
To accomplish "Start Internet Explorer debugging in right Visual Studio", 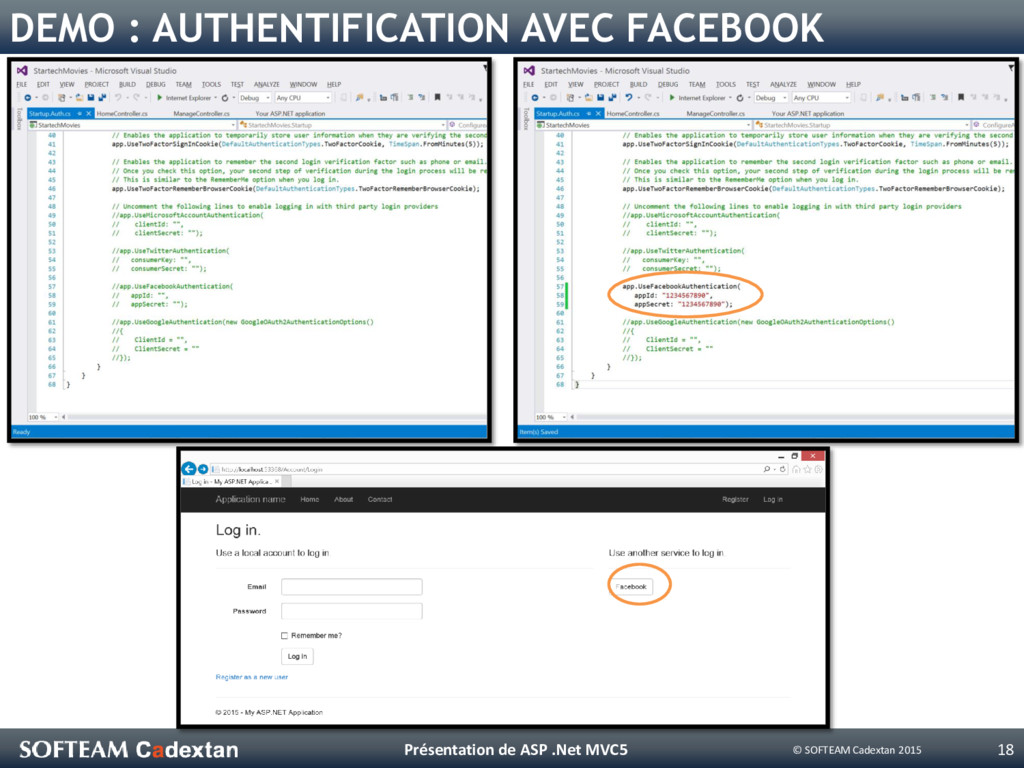I will [x=697, y=98].
